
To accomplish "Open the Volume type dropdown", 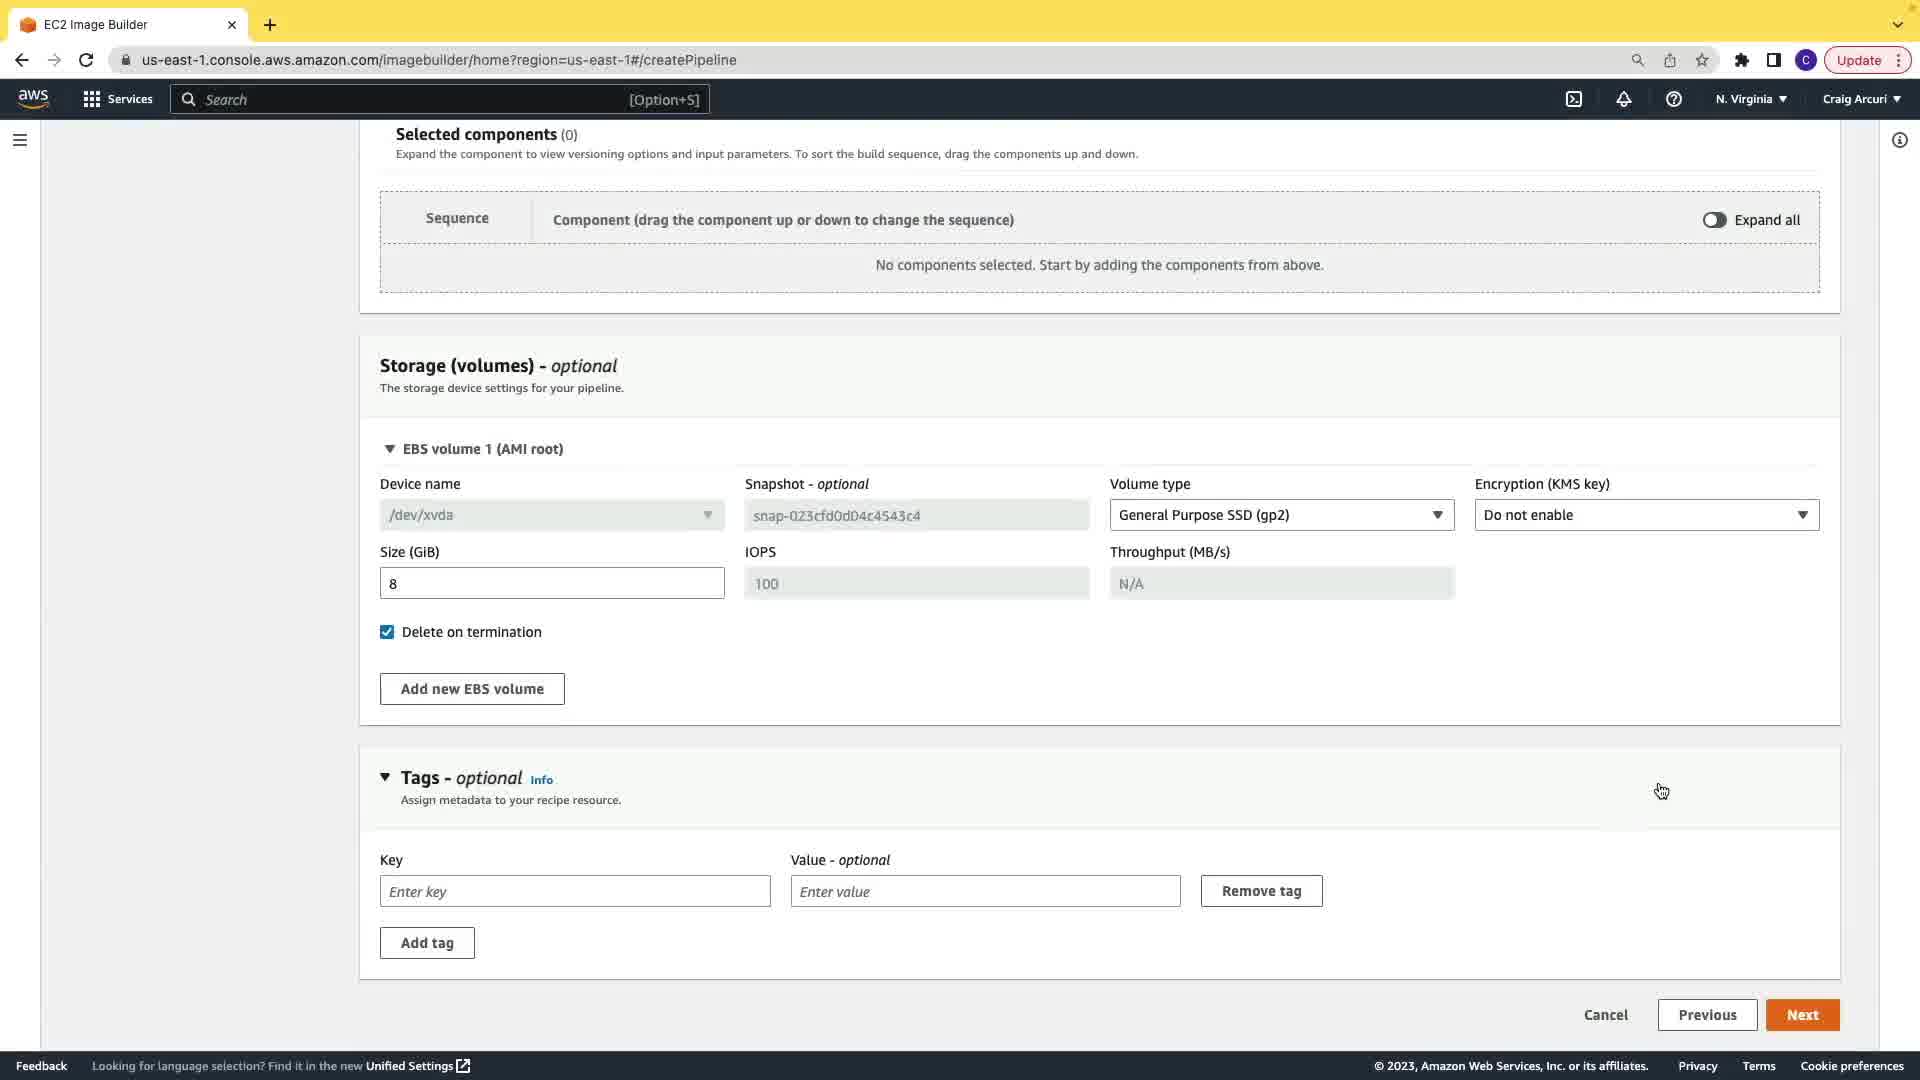I will [x=1281, y=515].
